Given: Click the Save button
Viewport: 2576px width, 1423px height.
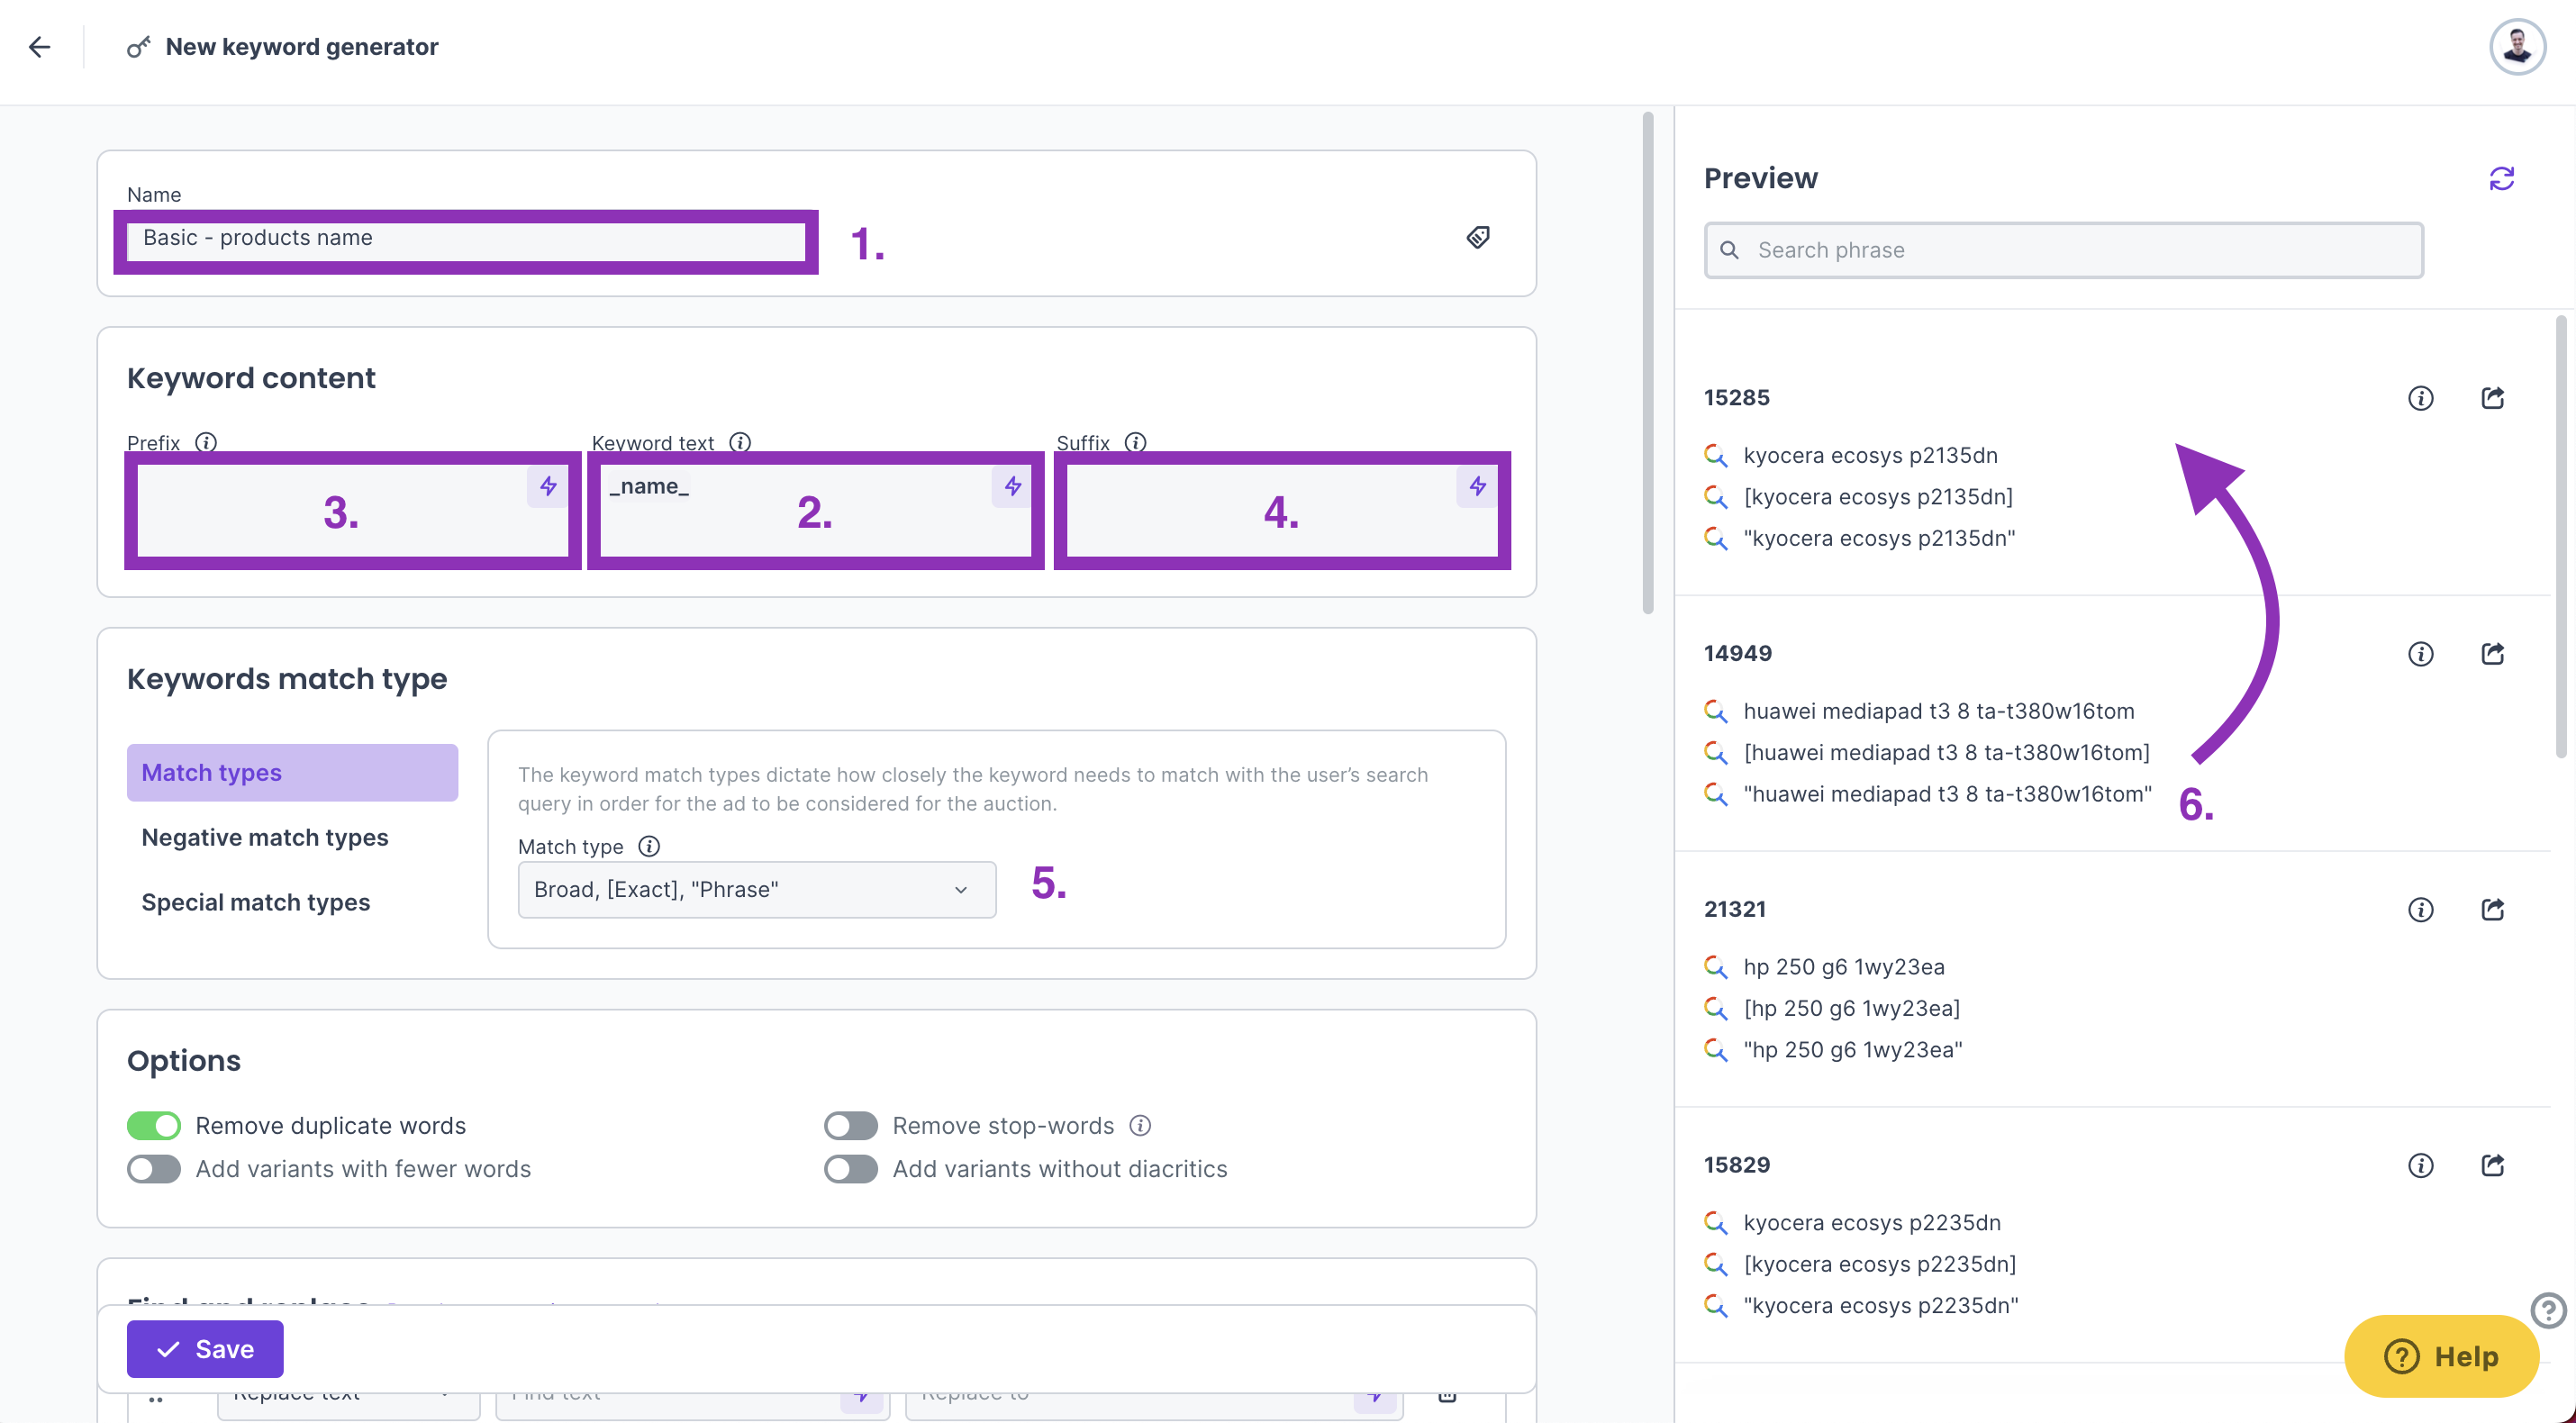Looking at the screenshot, I should tap(205, 1349).
